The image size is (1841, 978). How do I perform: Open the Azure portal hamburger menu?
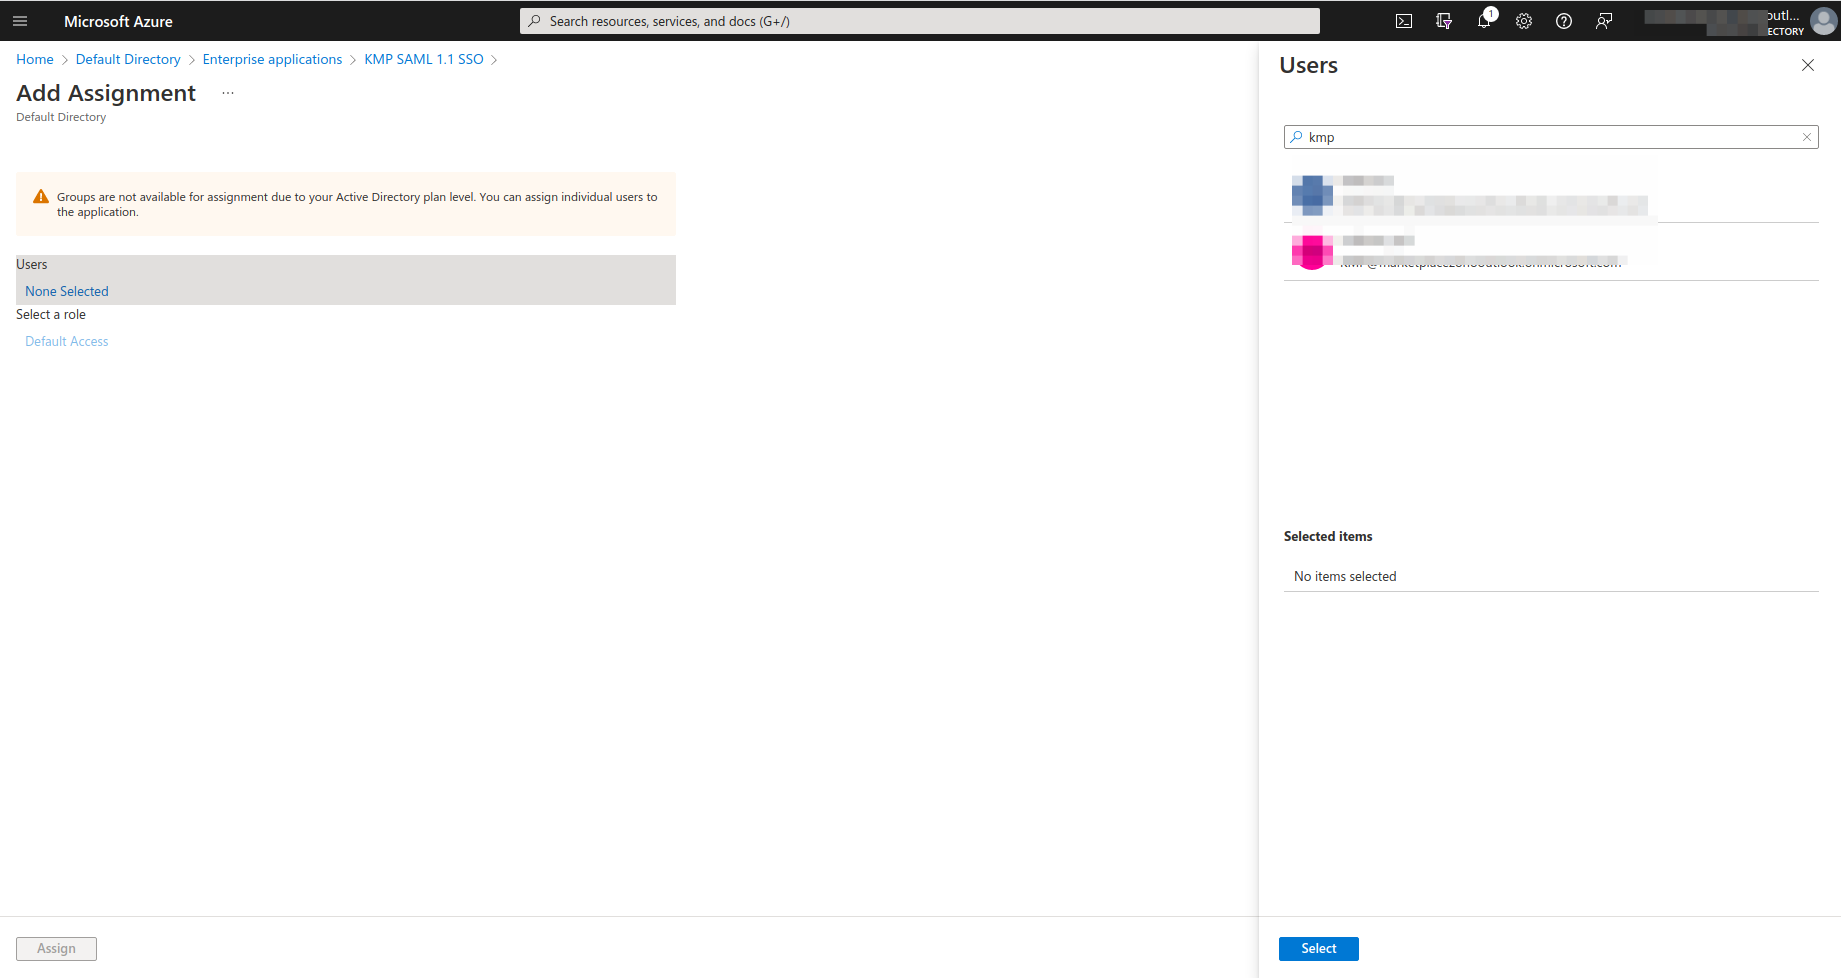click(x=20, y=21)
